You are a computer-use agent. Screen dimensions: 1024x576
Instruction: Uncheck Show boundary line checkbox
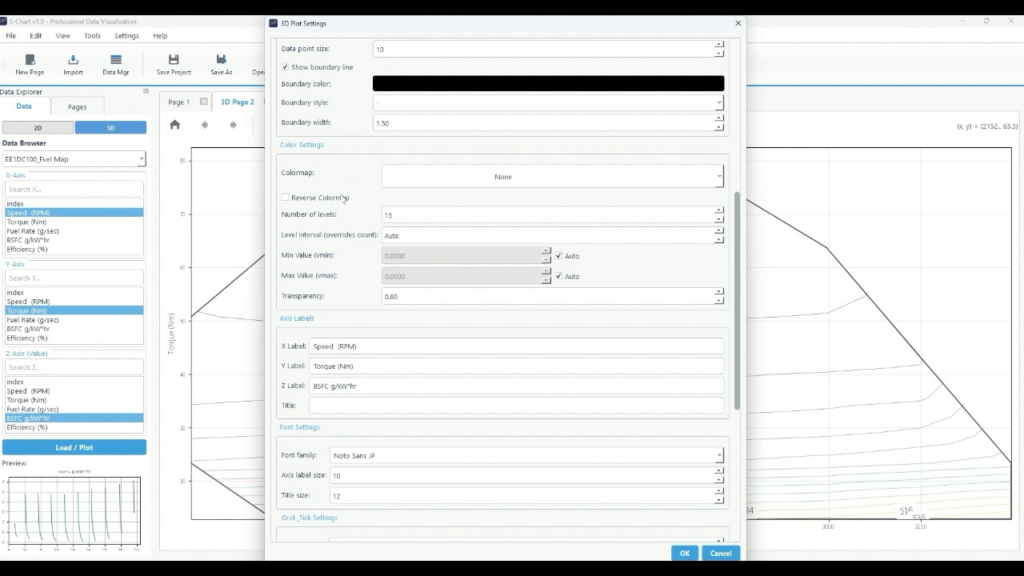pyautogui.click(x=286, y=67)
